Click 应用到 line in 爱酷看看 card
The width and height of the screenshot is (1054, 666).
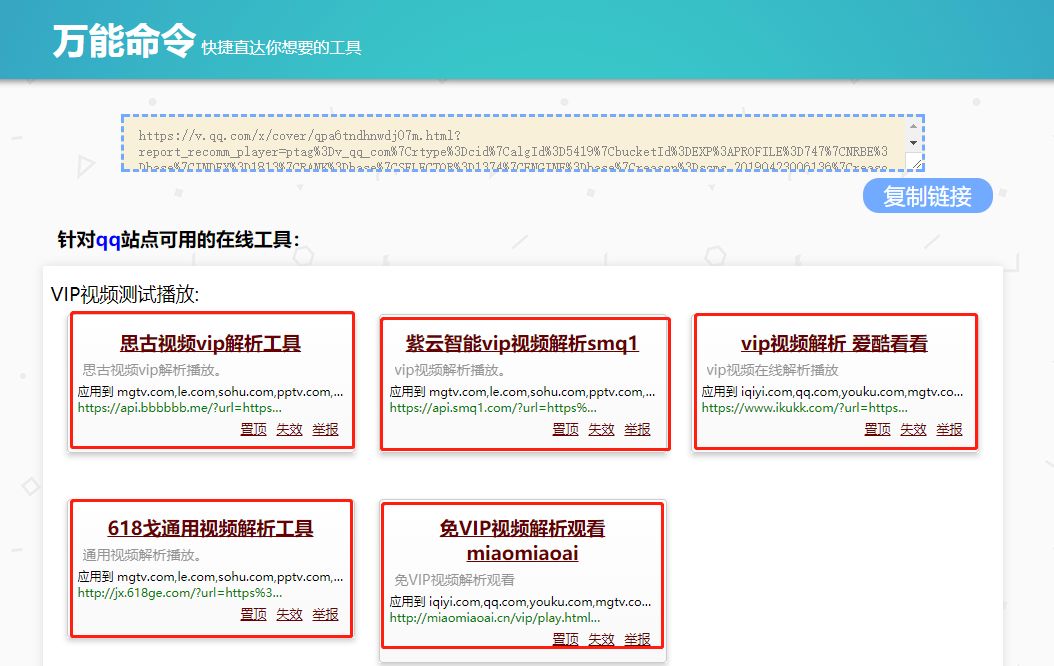[x=832, y=391]
